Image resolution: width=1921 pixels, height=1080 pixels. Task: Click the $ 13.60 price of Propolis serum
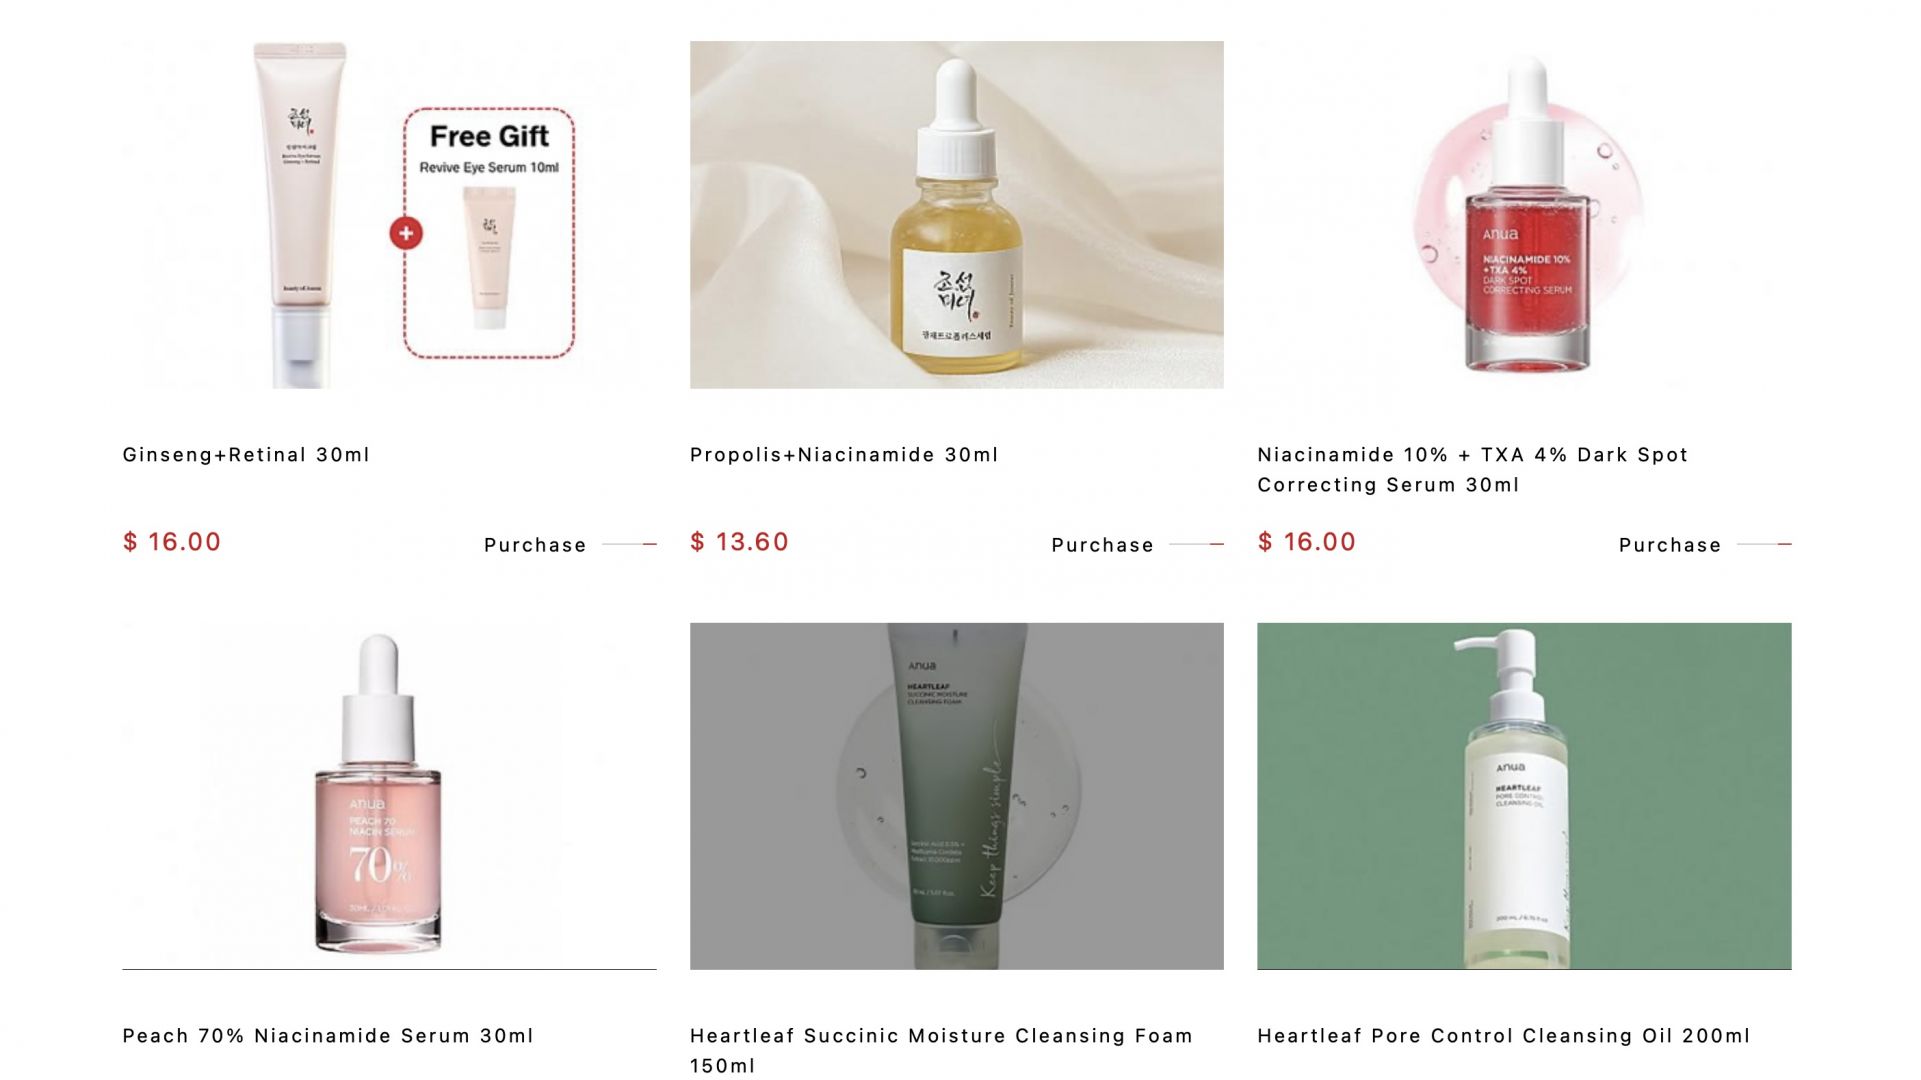(x=739, y=542)
